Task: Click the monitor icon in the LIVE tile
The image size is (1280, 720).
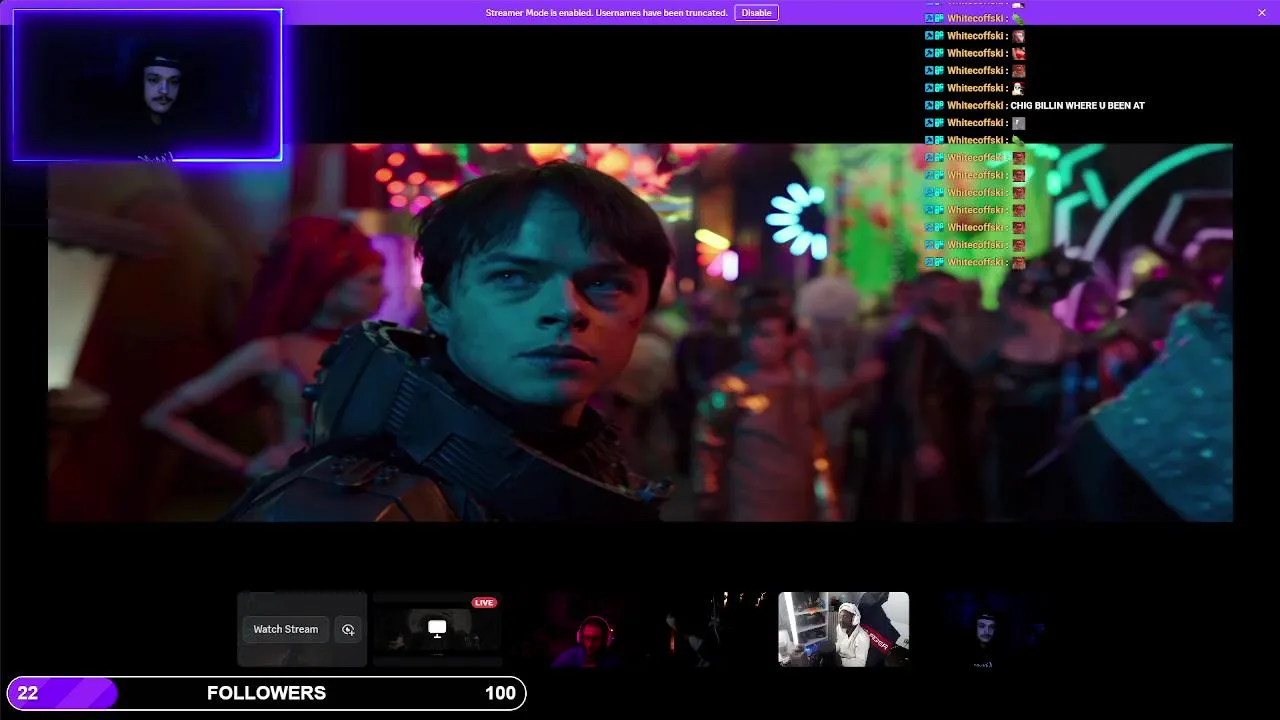Action: (437, 628)
